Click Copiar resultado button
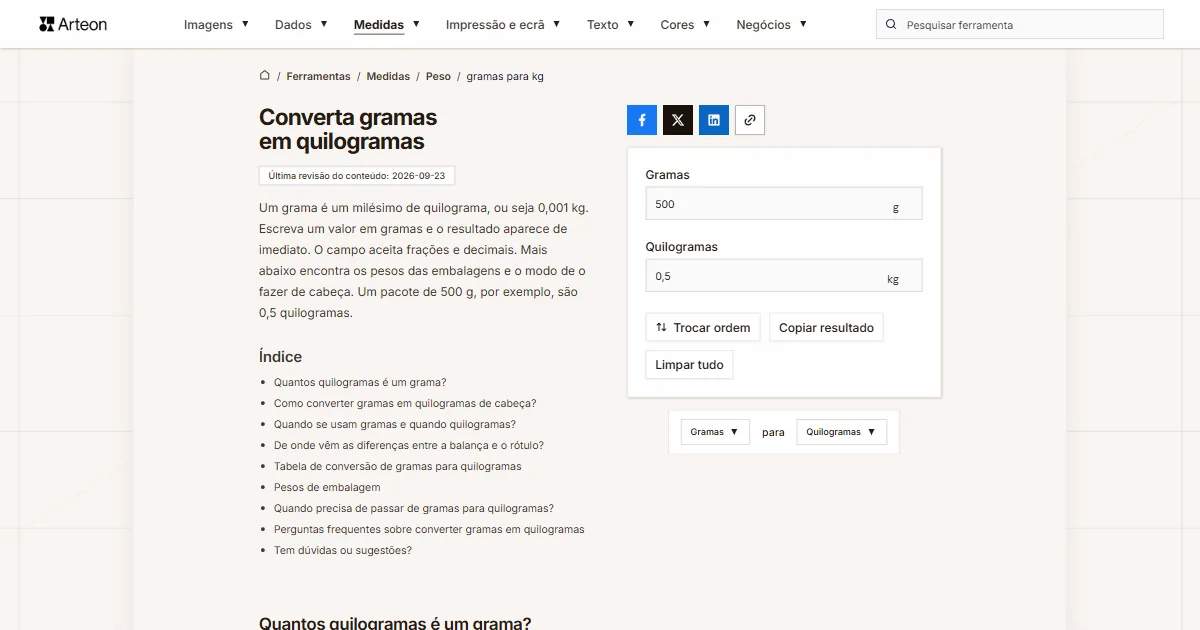This screenshot has width=1200, height=630. coord(826,327)
